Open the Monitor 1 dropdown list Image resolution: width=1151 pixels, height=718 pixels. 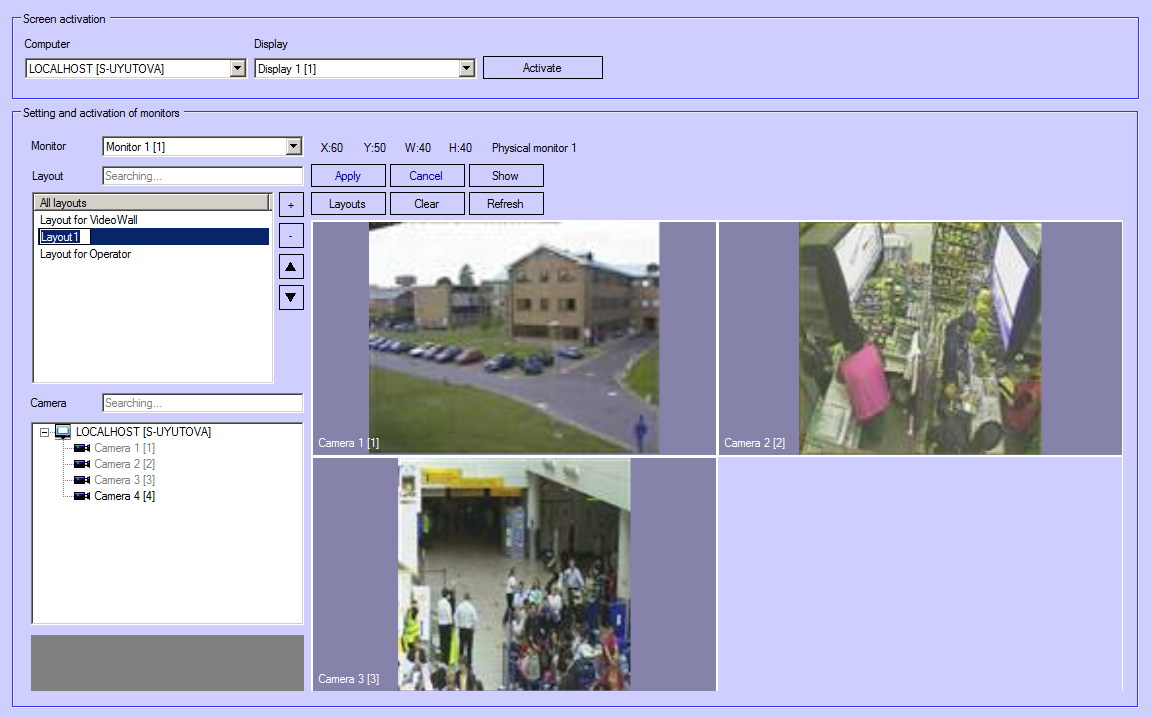point(293,147)
